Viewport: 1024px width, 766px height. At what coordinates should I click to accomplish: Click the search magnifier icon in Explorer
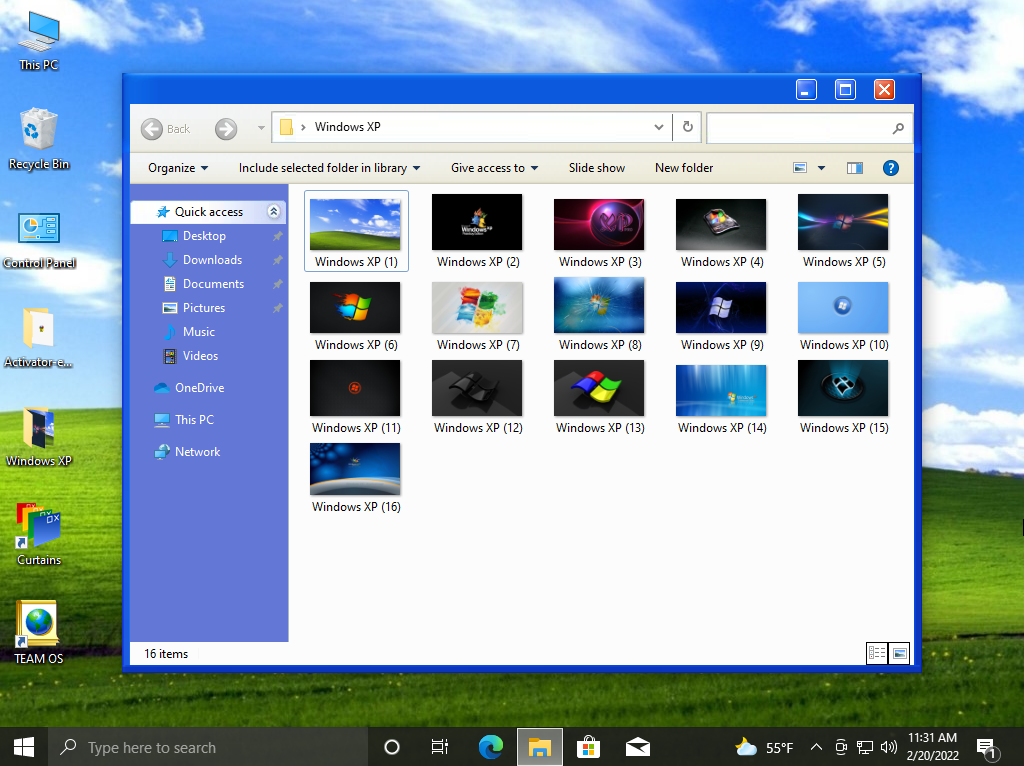point(899,128)
